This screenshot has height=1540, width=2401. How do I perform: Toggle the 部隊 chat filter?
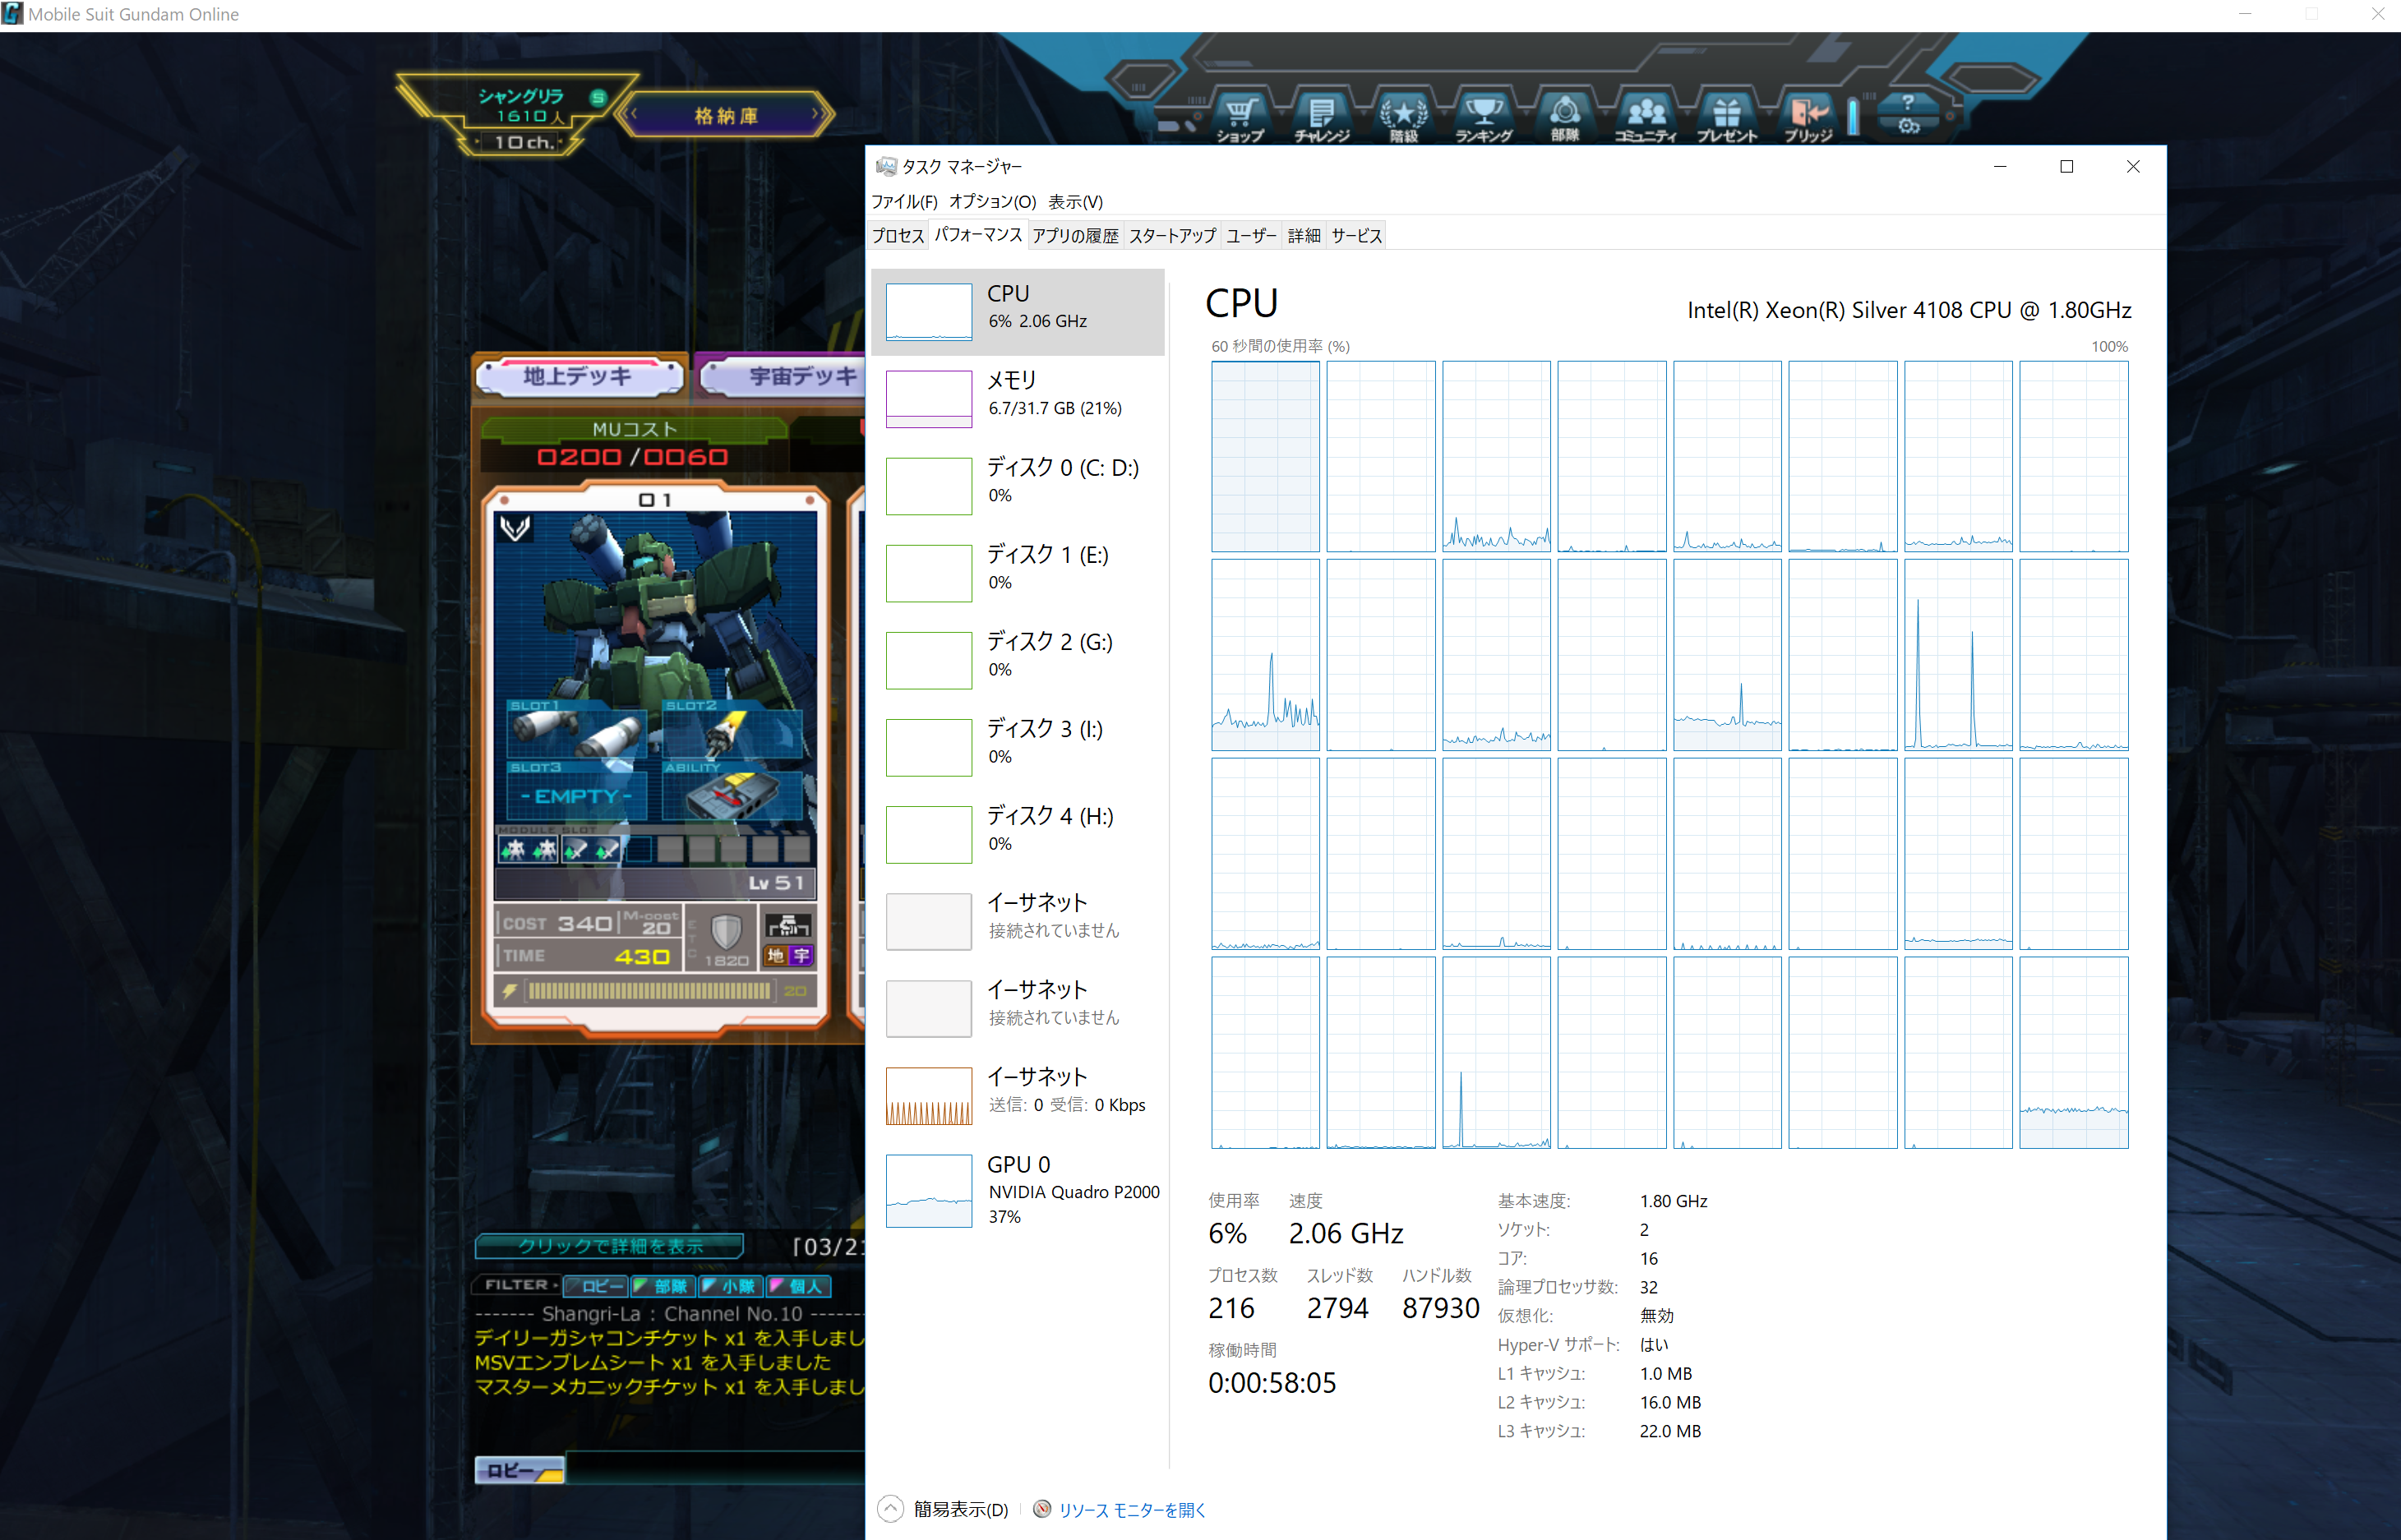662,1286
